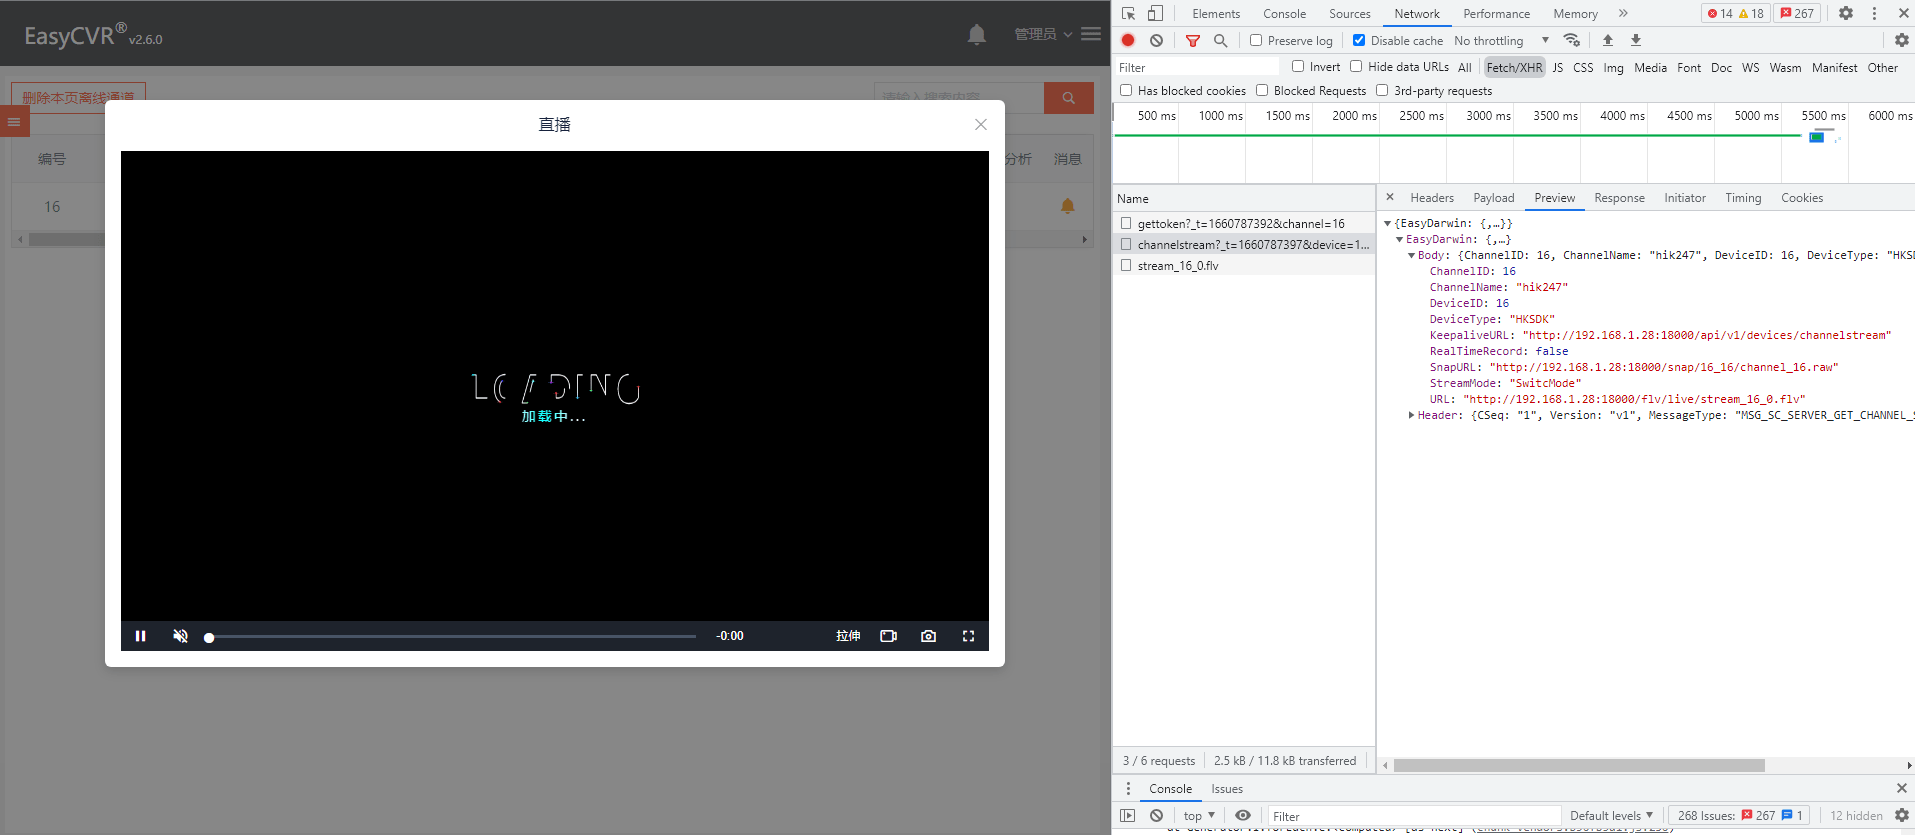Open the request Headers tab
Viewport: 1915px width, 835px height.
1432,198
